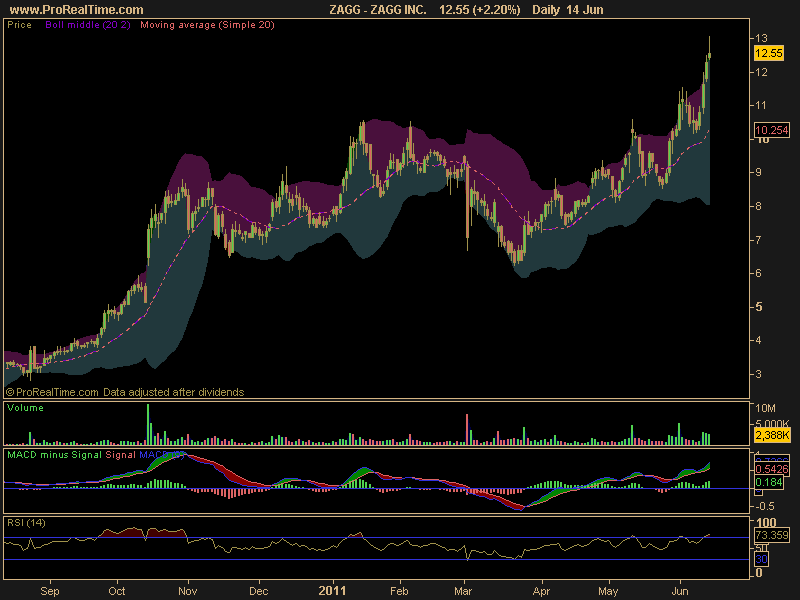Click the yellow 12.55 current price tag
The height and width of the screenshot is (600, 800).
[x=768, y=53]
